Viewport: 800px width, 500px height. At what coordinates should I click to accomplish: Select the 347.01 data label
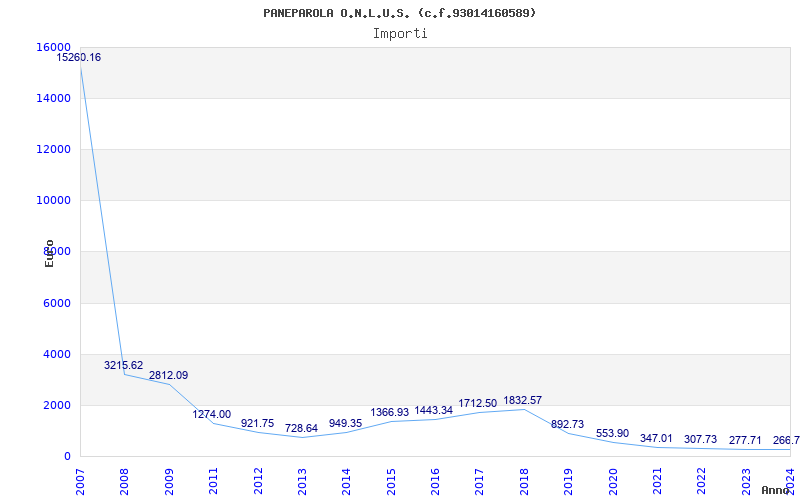656,438
